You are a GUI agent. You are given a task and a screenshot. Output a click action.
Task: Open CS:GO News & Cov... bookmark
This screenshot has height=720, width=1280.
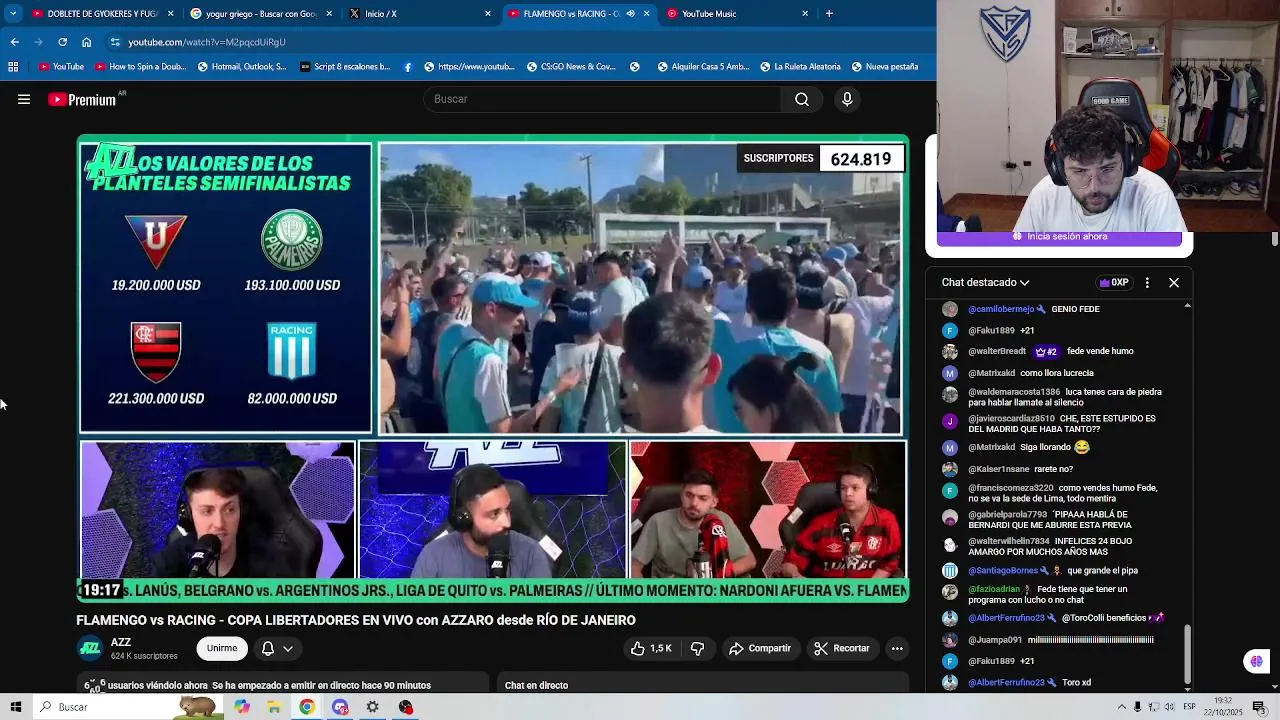(570, 67)
